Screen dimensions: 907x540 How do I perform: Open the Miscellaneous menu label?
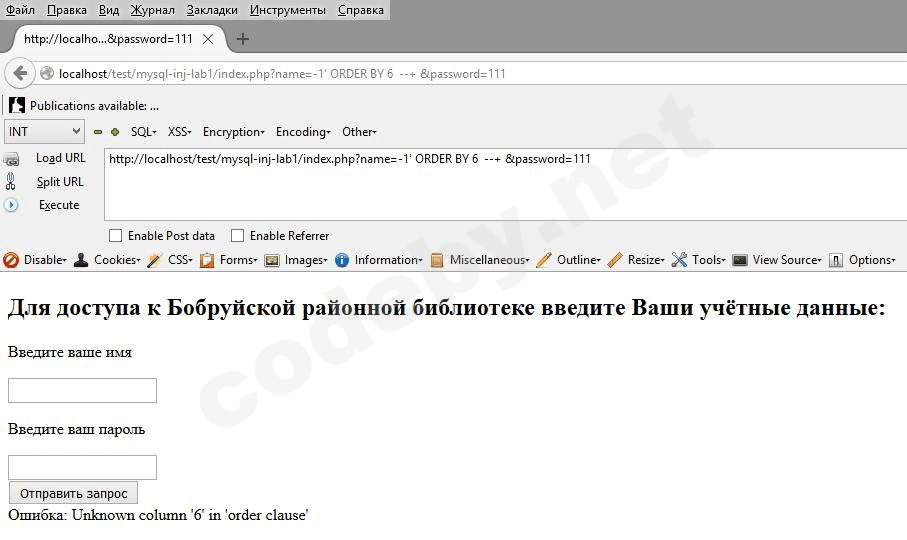click(489, 260)
